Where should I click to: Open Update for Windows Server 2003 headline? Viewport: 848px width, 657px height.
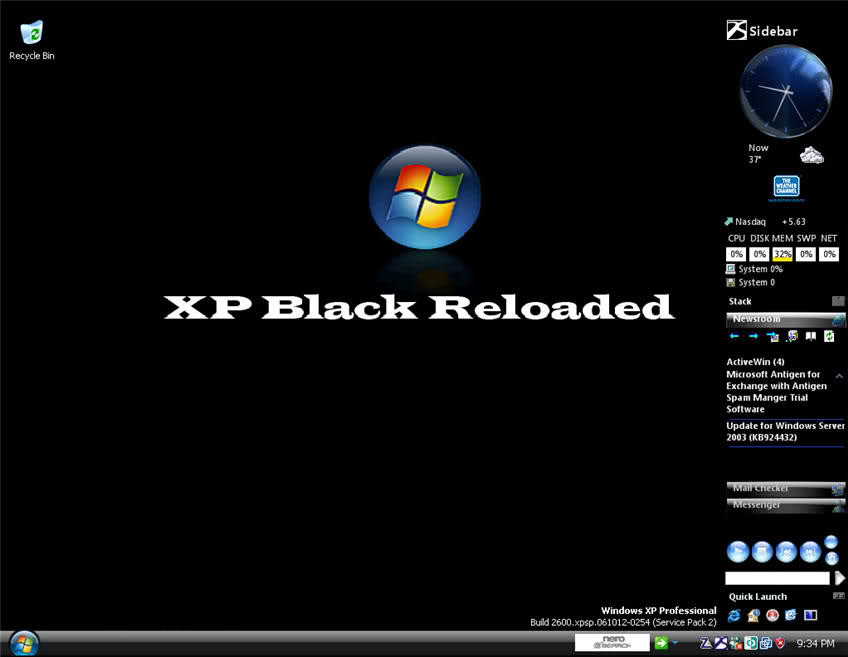785,432
